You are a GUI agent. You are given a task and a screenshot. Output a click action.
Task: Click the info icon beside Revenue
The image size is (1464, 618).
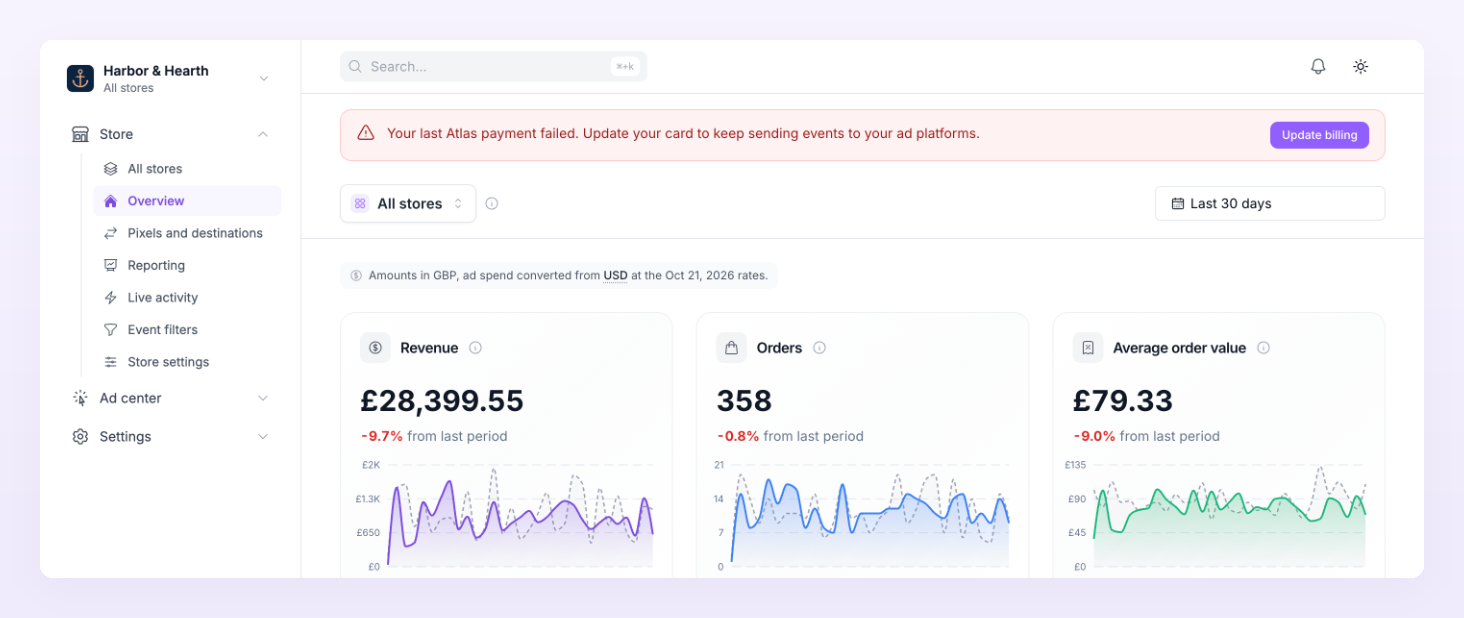click(475, 348)
